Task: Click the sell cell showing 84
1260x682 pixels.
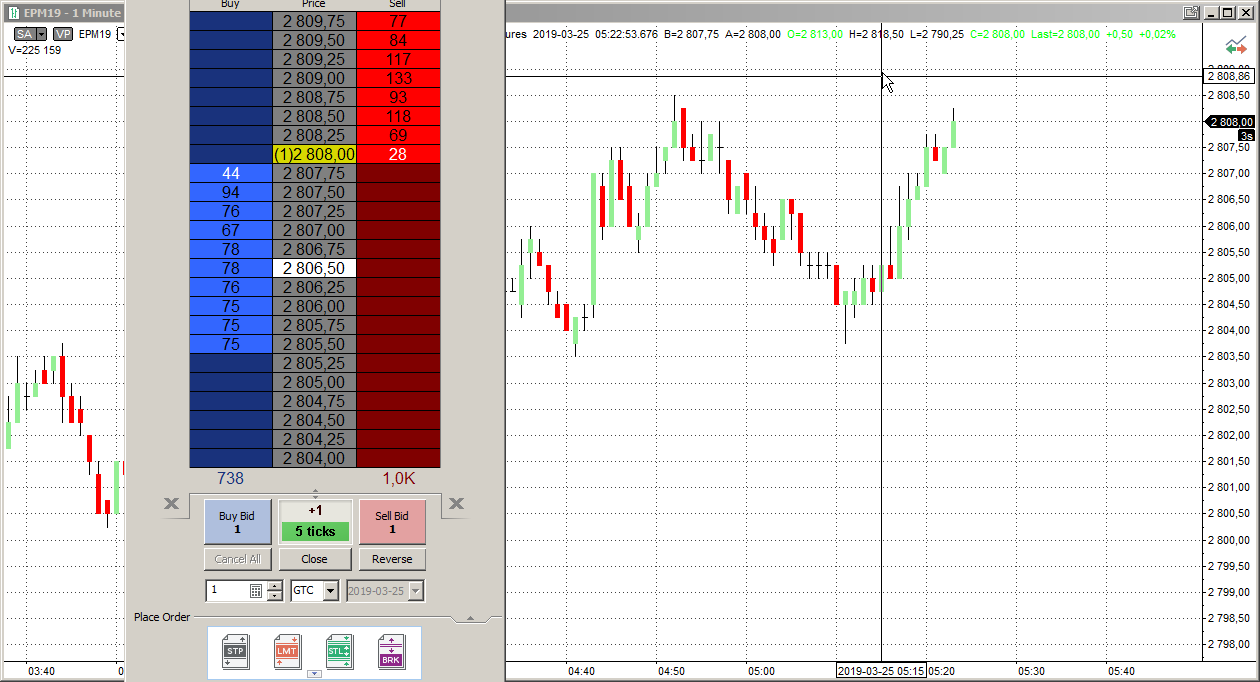Action: tap(398, 40)
